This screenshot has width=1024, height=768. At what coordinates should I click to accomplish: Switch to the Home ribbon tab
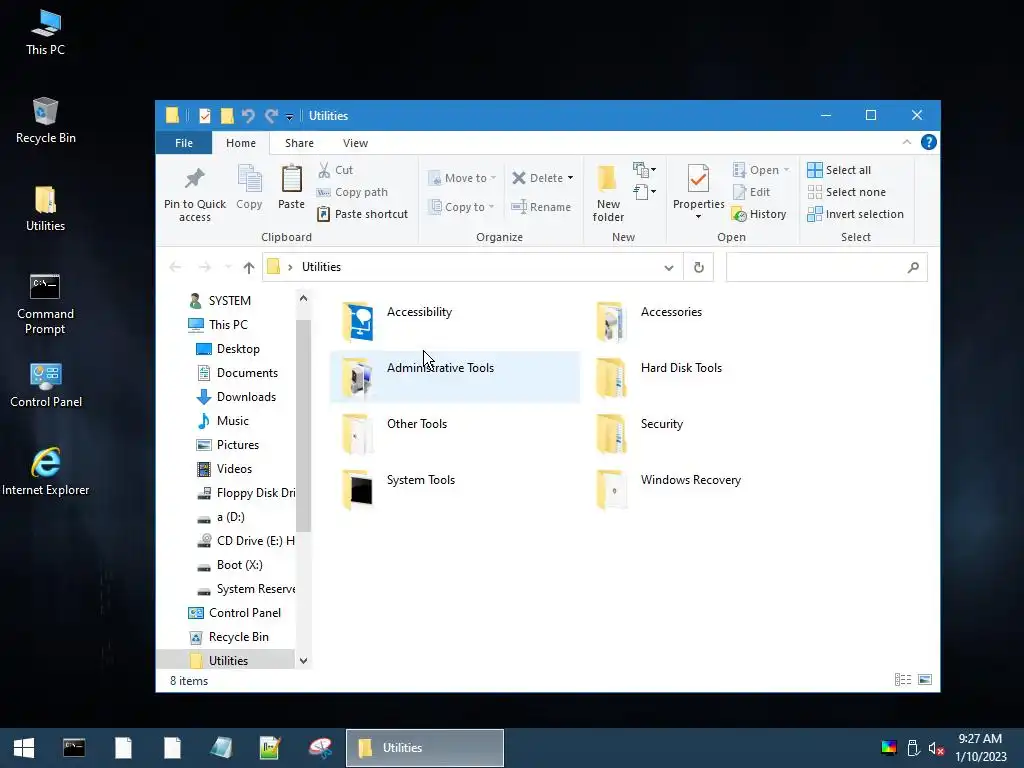pos(241,143)
